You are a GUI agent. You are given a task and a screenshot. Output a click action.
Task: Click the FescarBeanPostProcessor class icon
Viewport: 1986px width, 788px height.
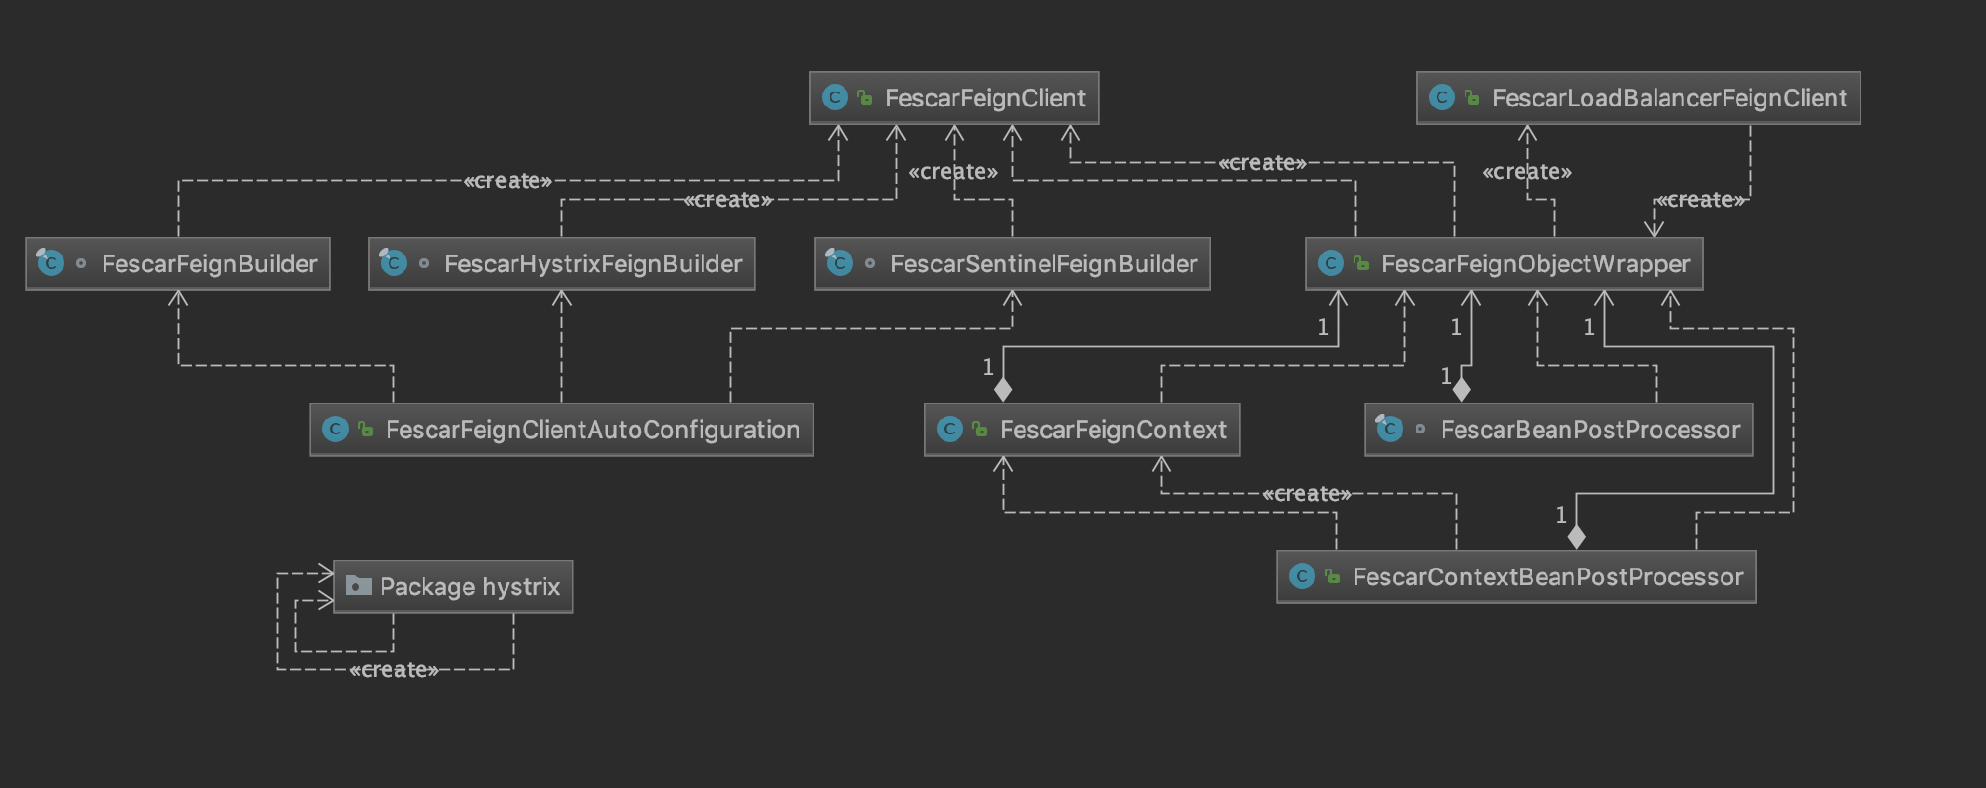click(x=1389, y=429)
